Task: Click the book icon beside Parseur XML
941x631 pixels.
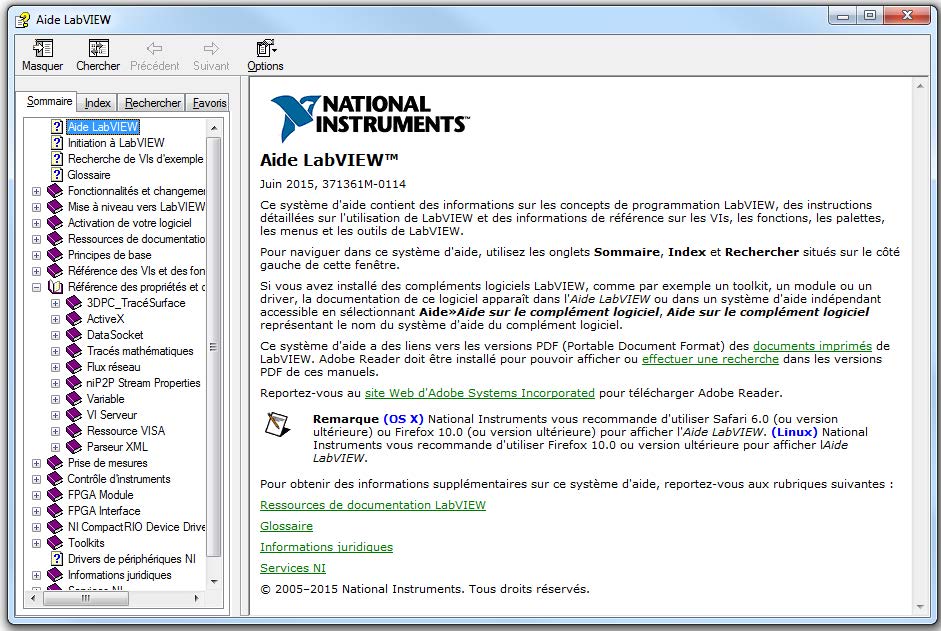Action: [x=74, y=447]
